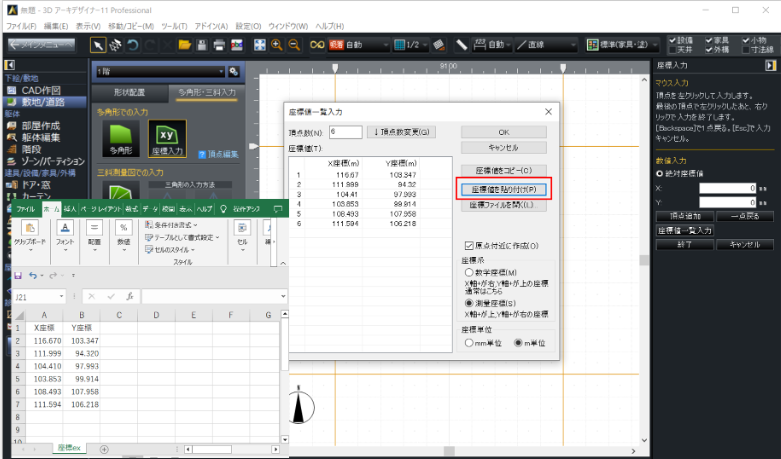Select the 数学座標 radio button
Screen dimensions: 781x459
point(468,271)
